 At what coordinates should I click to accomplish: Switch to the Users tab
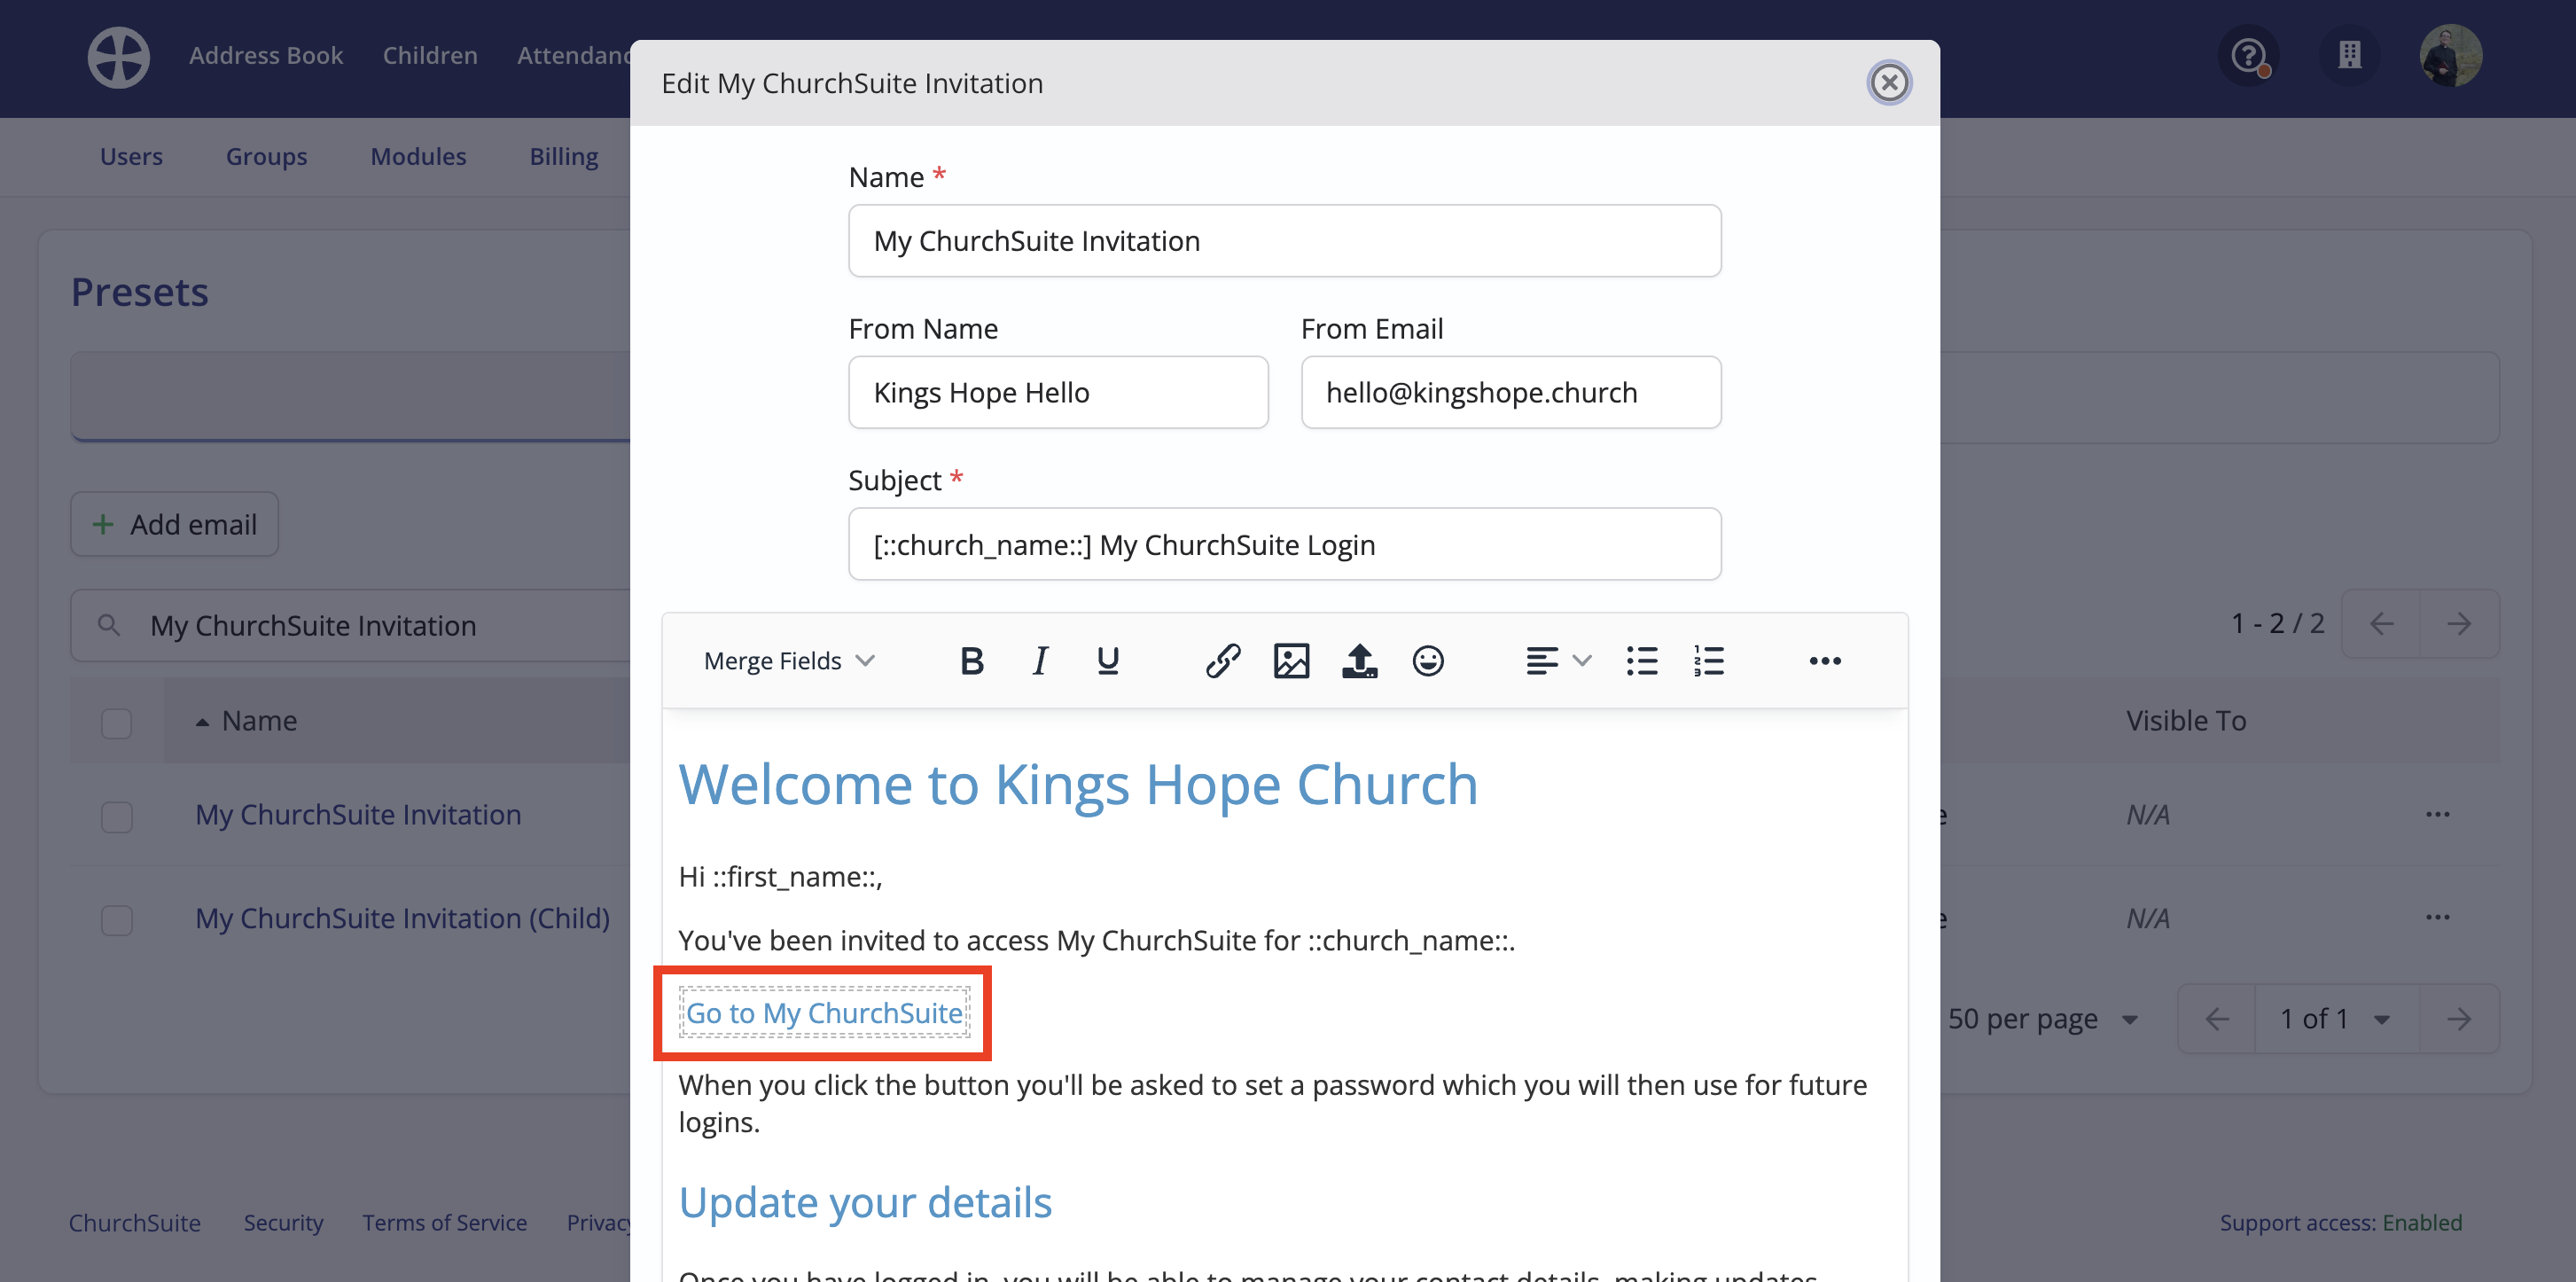coord(131,156)
